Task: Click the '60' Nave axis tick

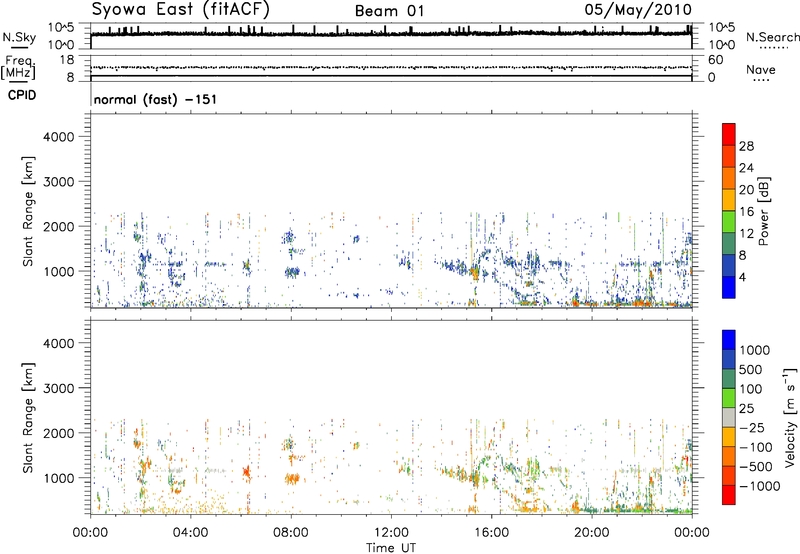Action: point(715,60)
